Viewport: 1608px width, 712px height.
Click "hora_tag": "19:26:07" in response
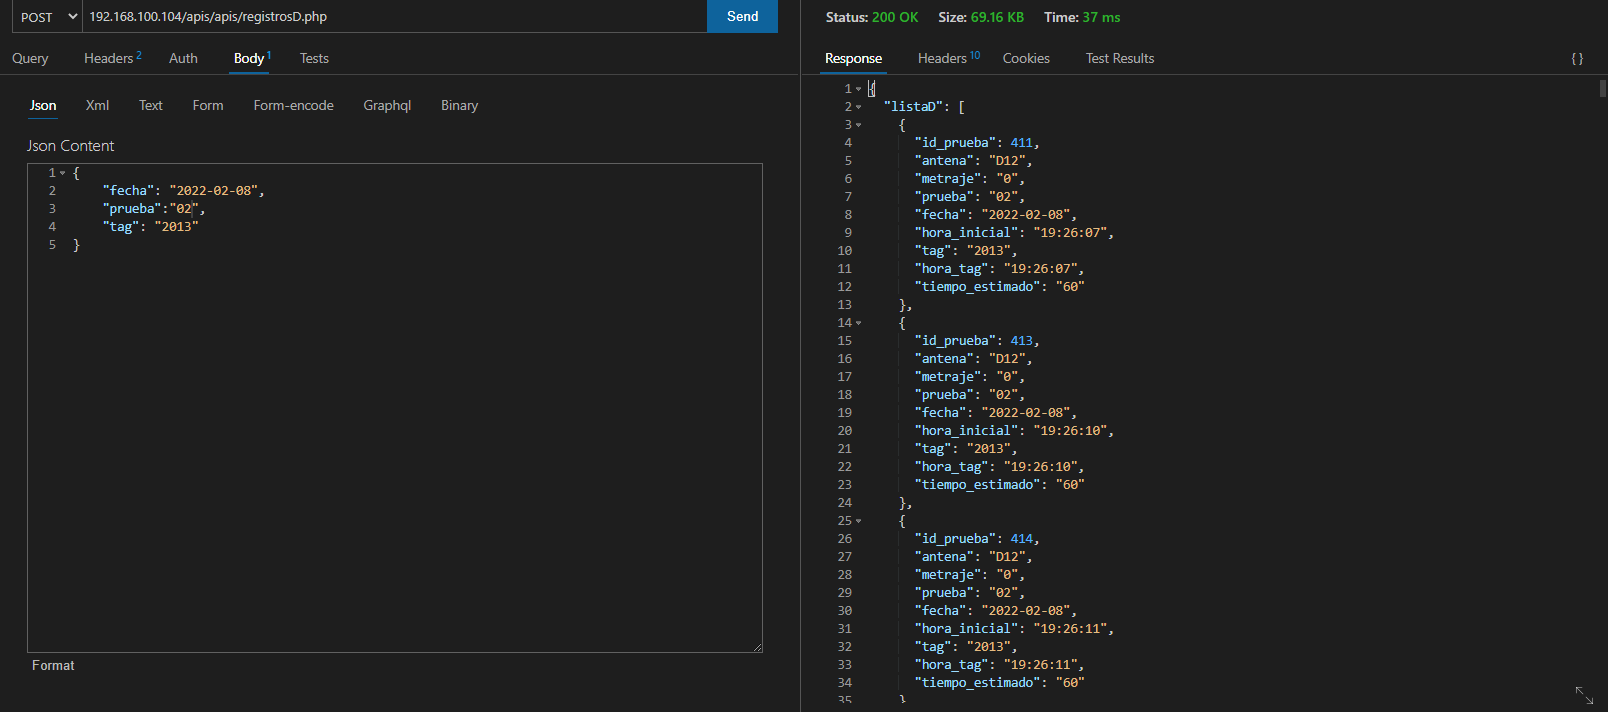click(999, 269)
